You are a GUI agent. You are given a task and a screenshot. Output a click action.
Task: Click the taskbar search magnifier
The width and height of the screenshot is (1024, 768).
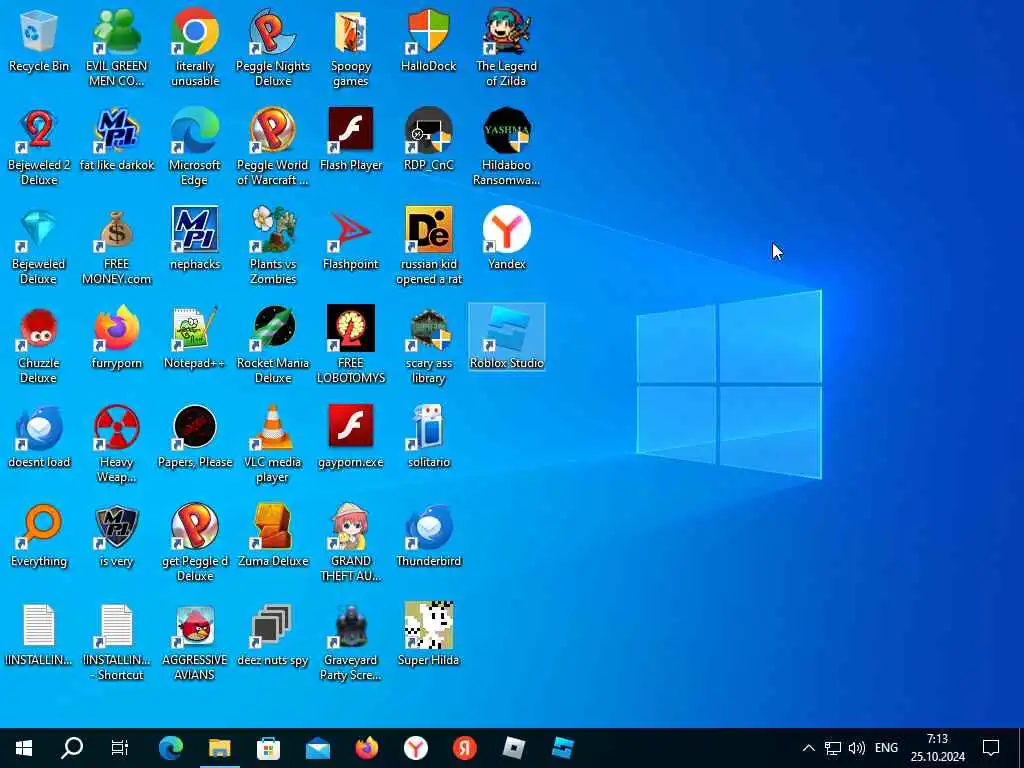click(x=72, y=748)
